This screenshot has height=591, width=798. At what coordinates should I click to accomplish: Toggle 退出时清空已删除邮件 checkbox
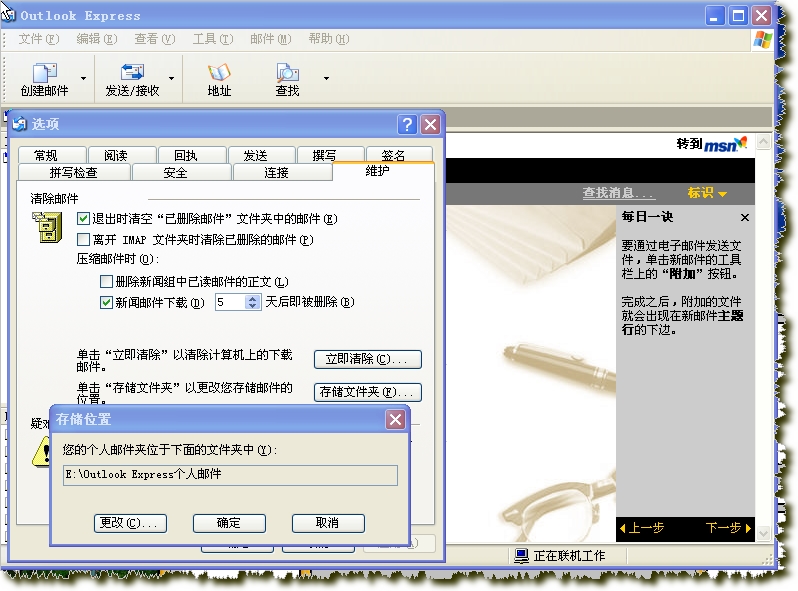[83, 219]
